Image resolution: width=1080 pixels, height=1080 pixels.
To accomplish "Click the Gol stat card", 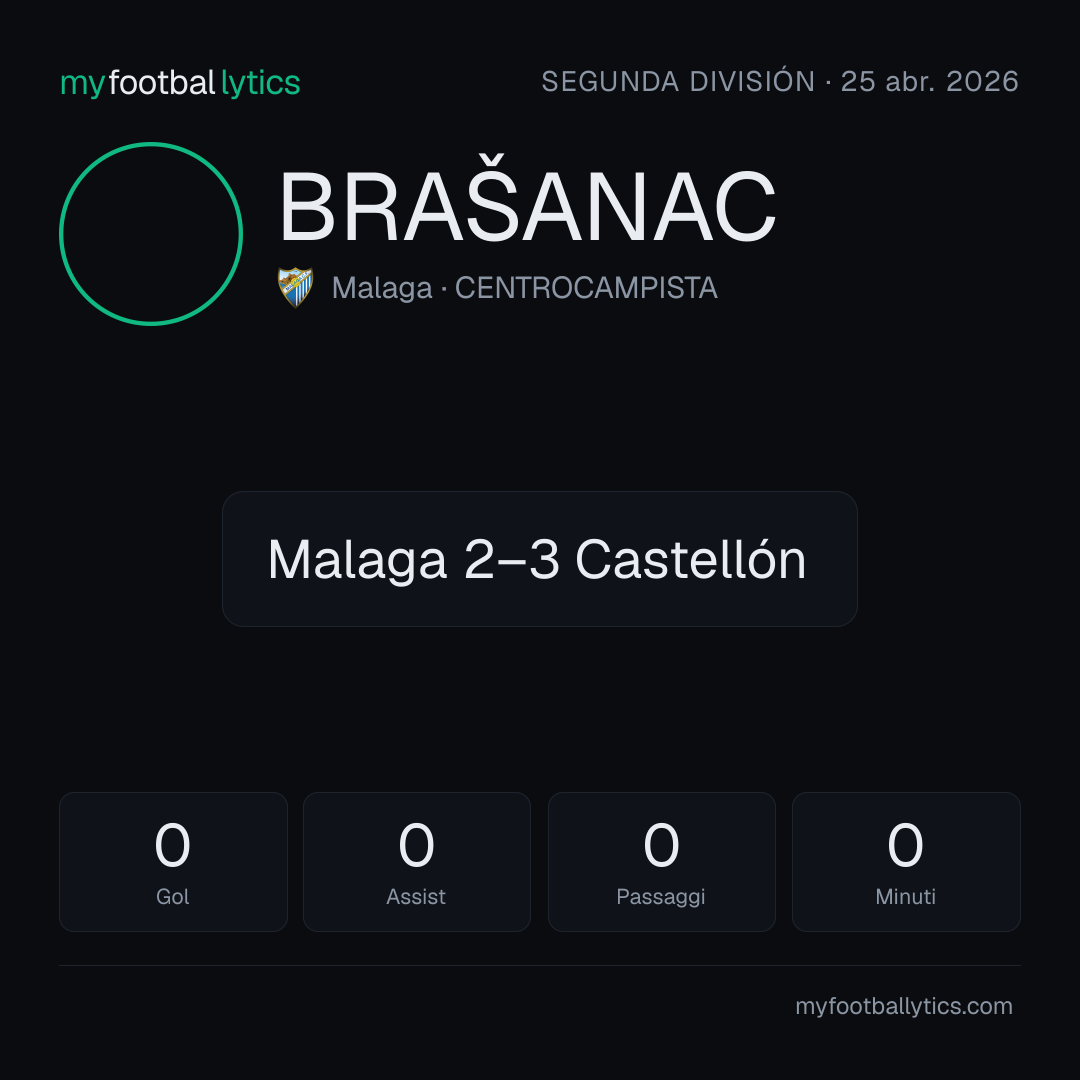I will click(x=173, y=862).
